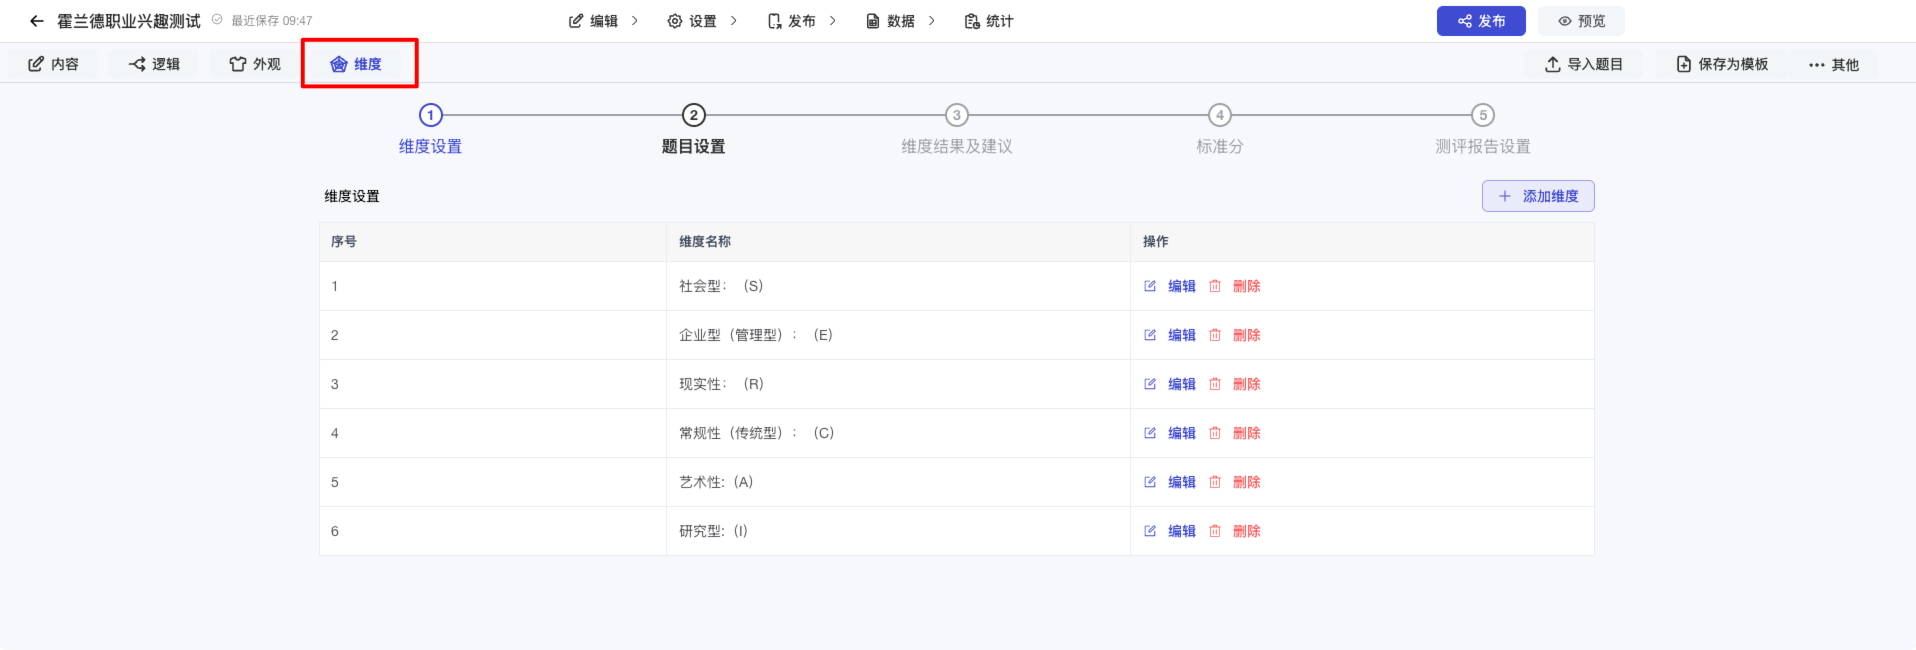The image size is (1916, 650).
Task: Click 导入题目 import button
Action: click(1584, 64)
